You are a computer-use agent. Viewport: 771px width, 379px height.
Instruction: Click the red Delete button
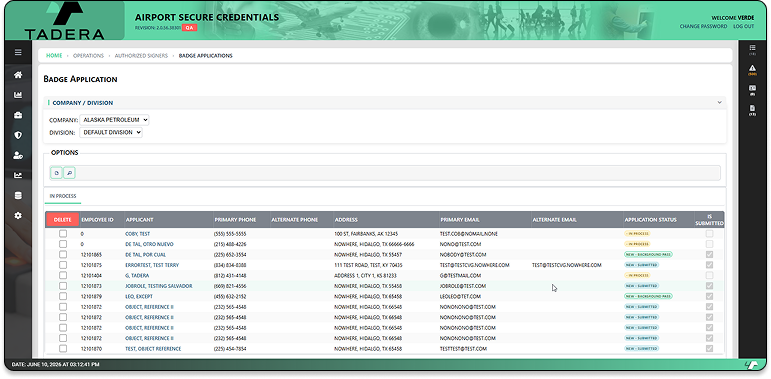click(x=62, y=220)
